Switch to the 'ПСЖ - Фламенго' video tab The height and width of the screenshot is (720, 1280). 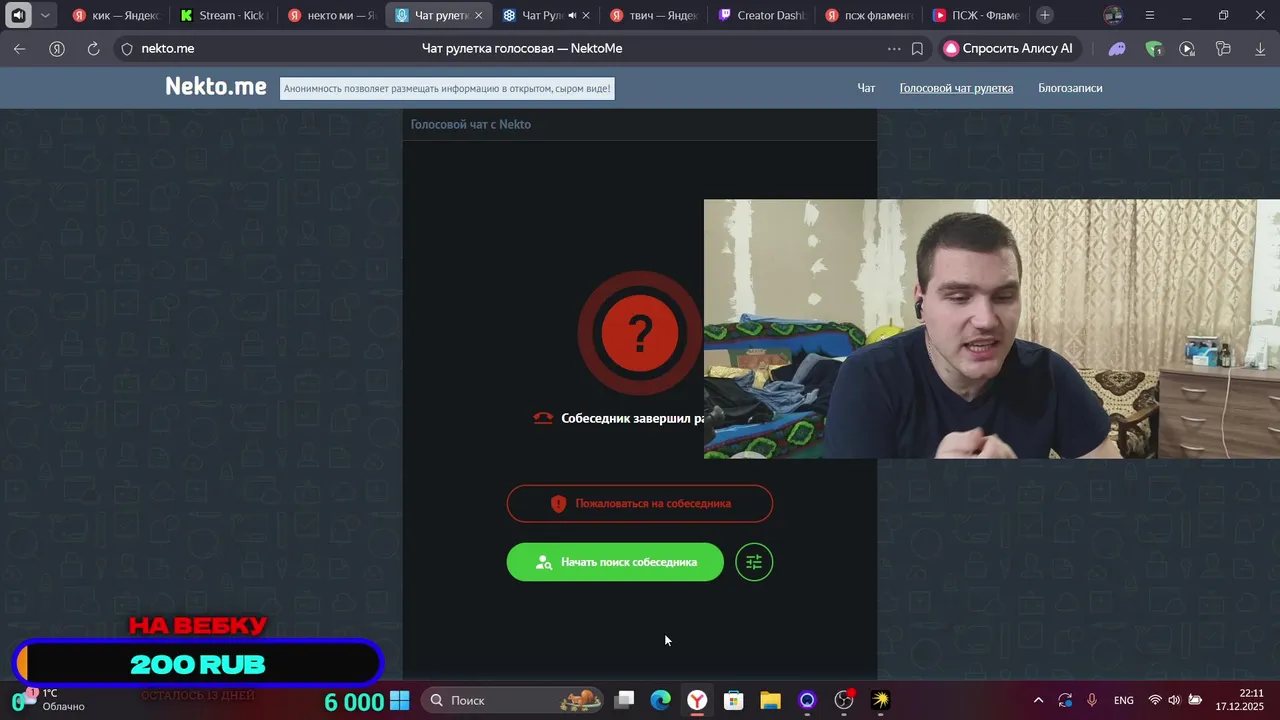tap(976, 15)
